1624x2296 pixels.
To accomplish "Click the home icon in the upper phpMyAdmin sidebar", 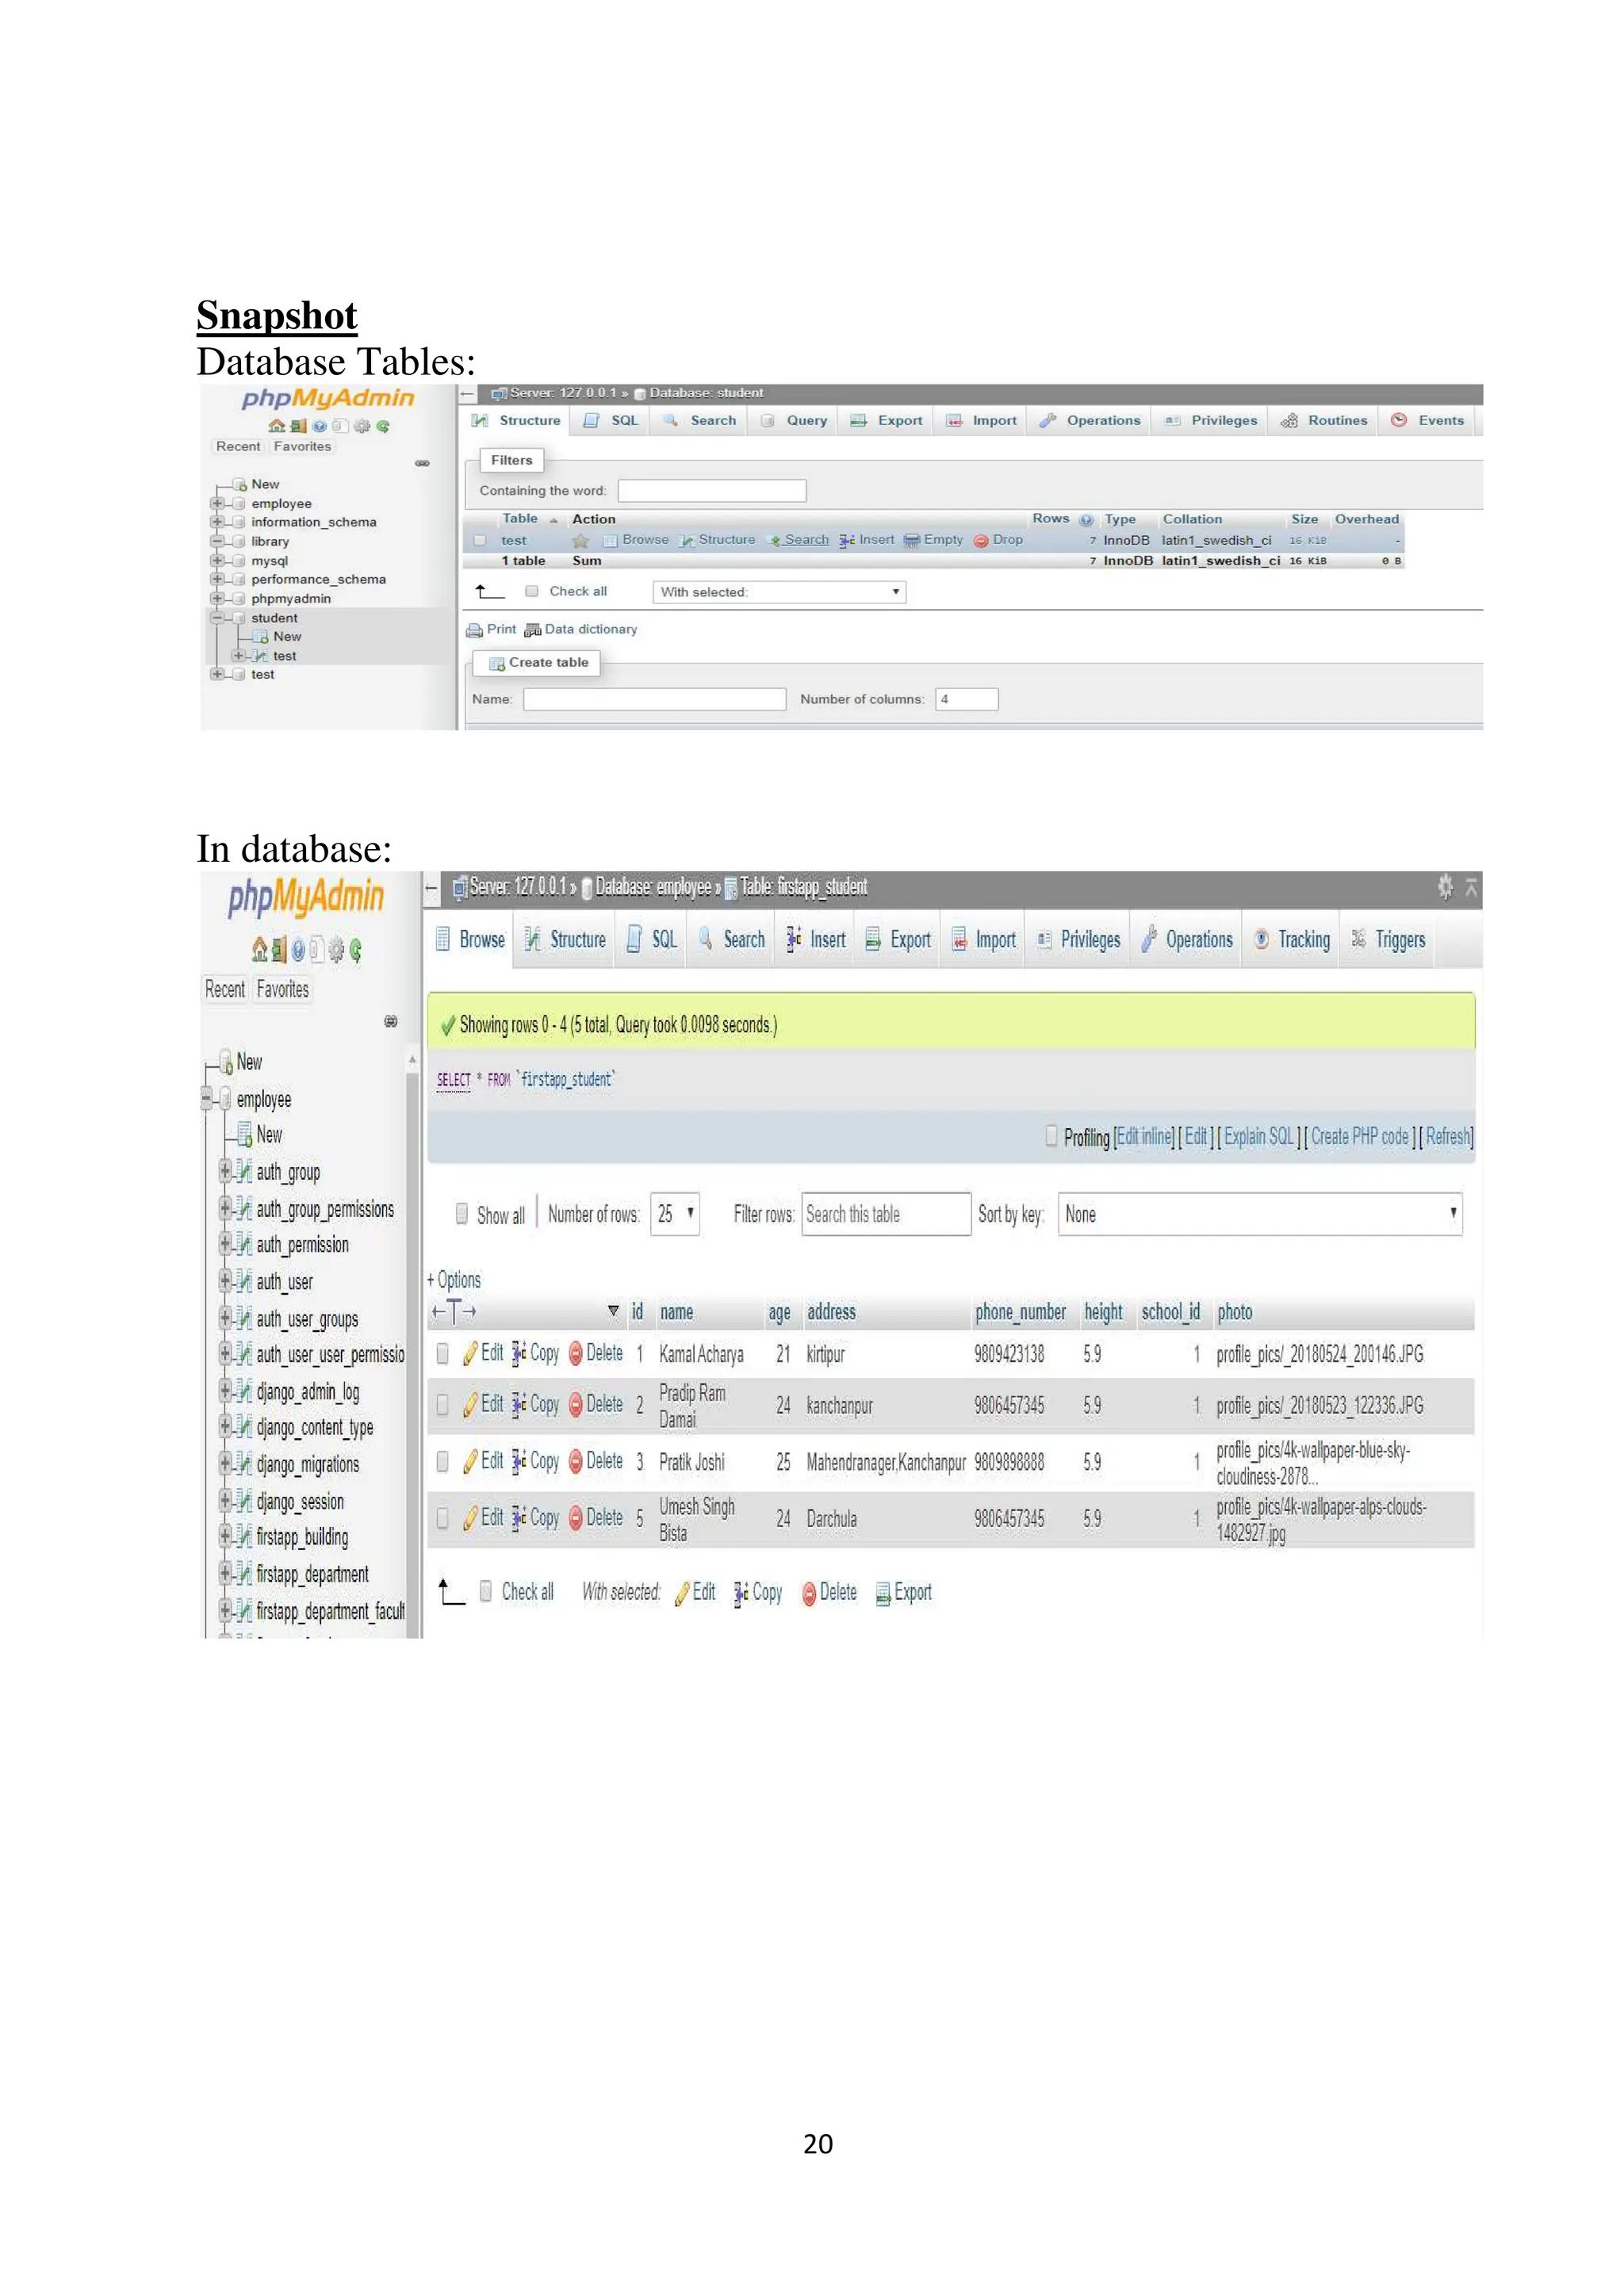I will [276, 426].
